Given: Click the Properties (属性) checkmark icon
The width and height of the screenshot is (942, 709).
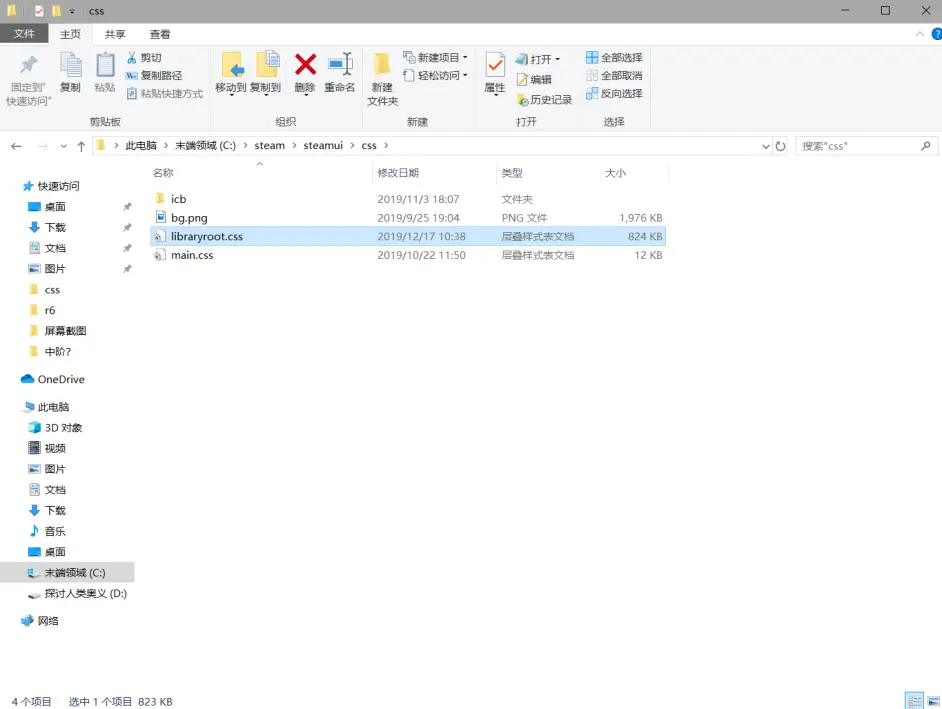Looking at the screenshot, I should [x=495, y=65].
